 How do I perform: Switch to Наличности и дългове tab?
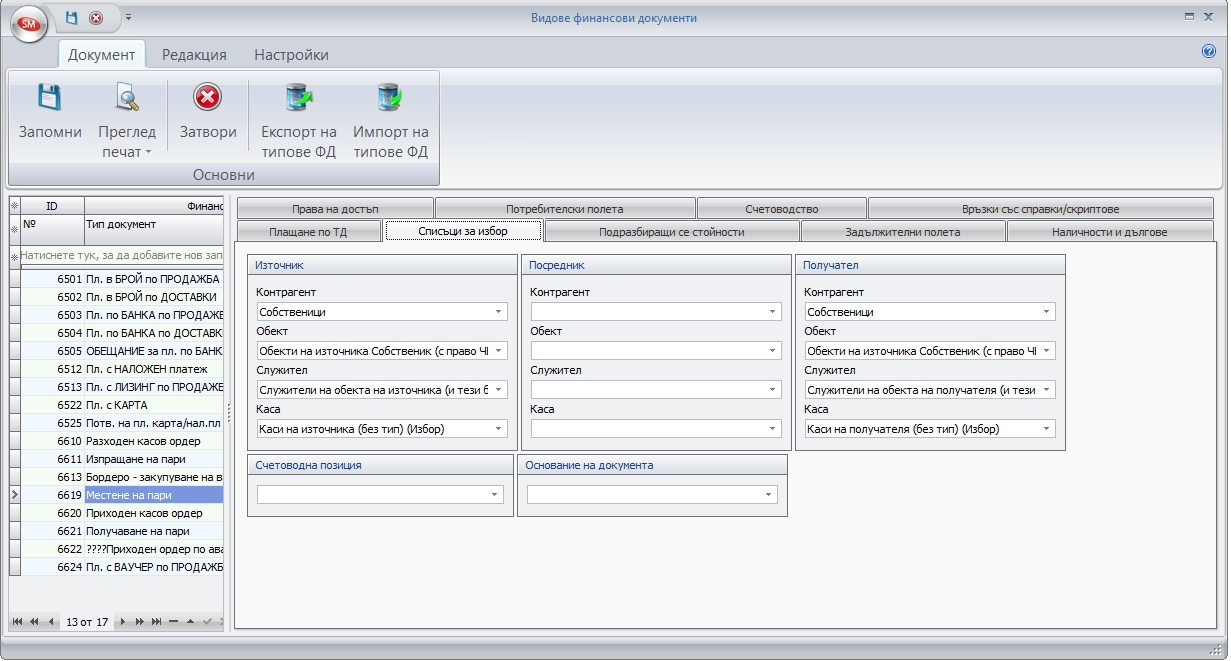[1110, 232]
